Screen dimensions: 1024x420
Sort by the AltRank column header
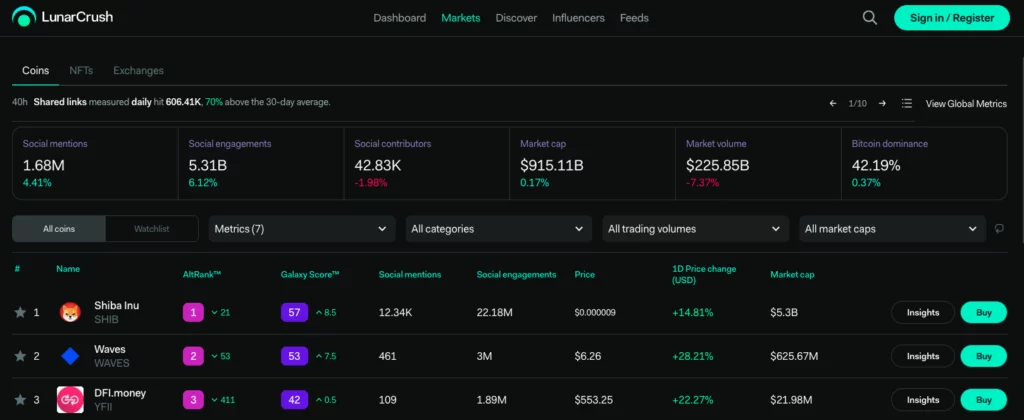click(x=202, y=274)
